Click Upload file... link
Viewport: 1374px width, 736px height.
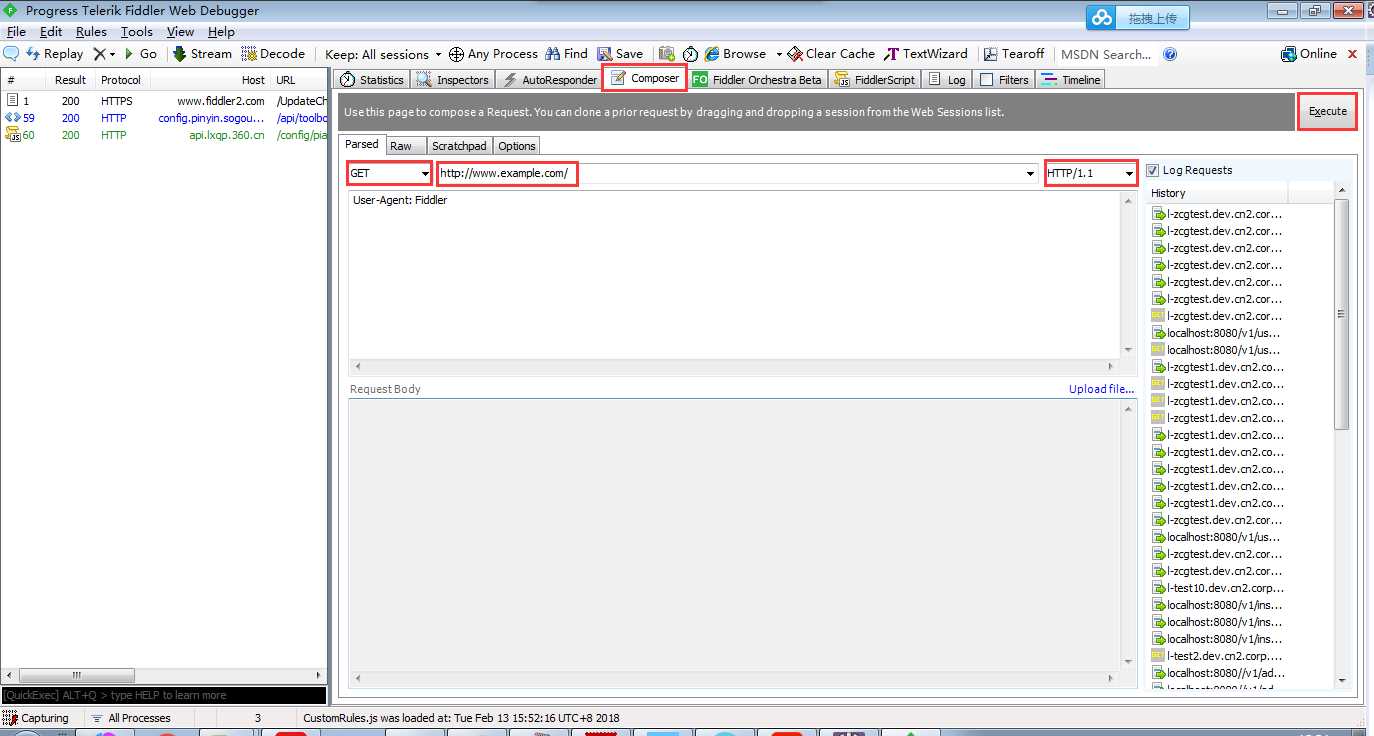click(x=1101, y=389)
